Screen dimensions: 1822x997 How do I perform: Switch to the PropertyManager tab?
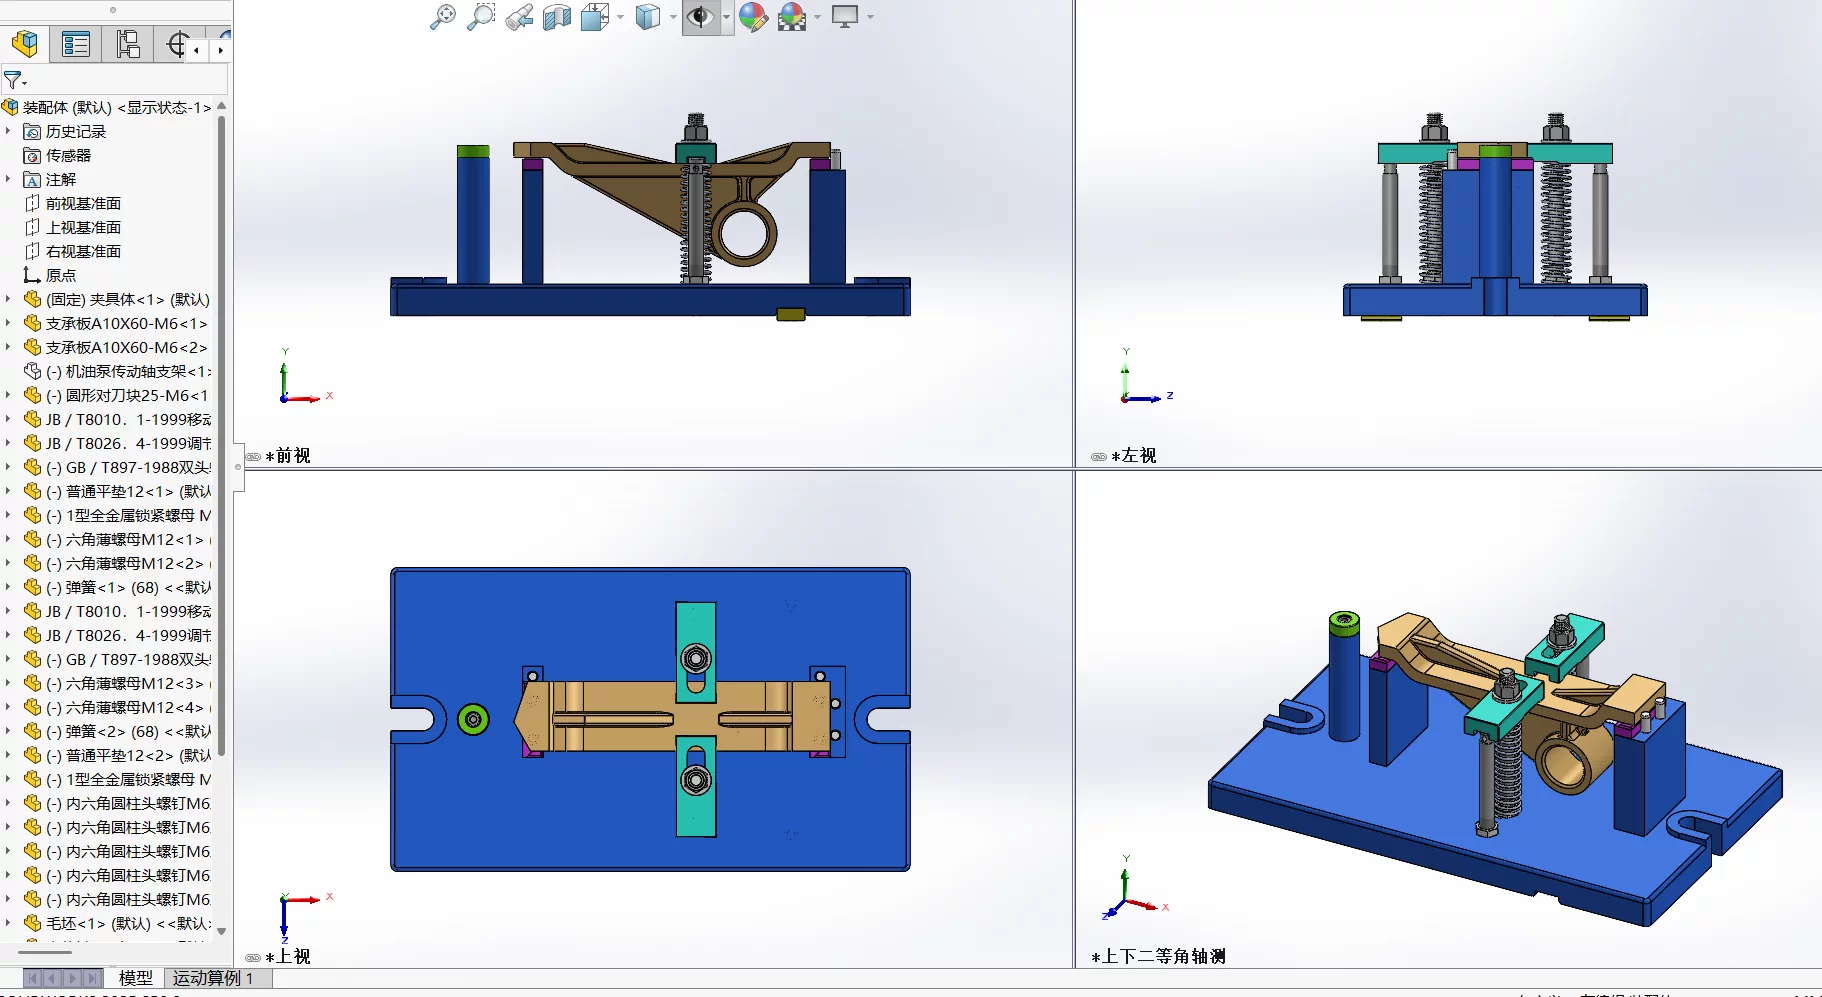coord(76,45)
